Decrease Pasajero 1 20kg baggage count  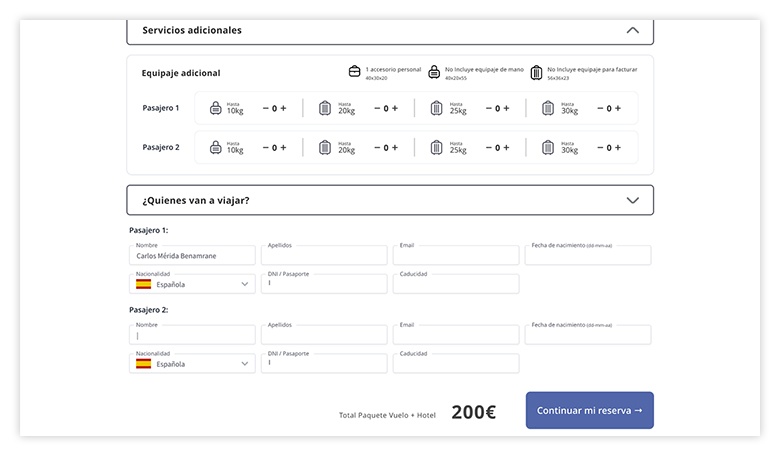click(x=377, y=108)
